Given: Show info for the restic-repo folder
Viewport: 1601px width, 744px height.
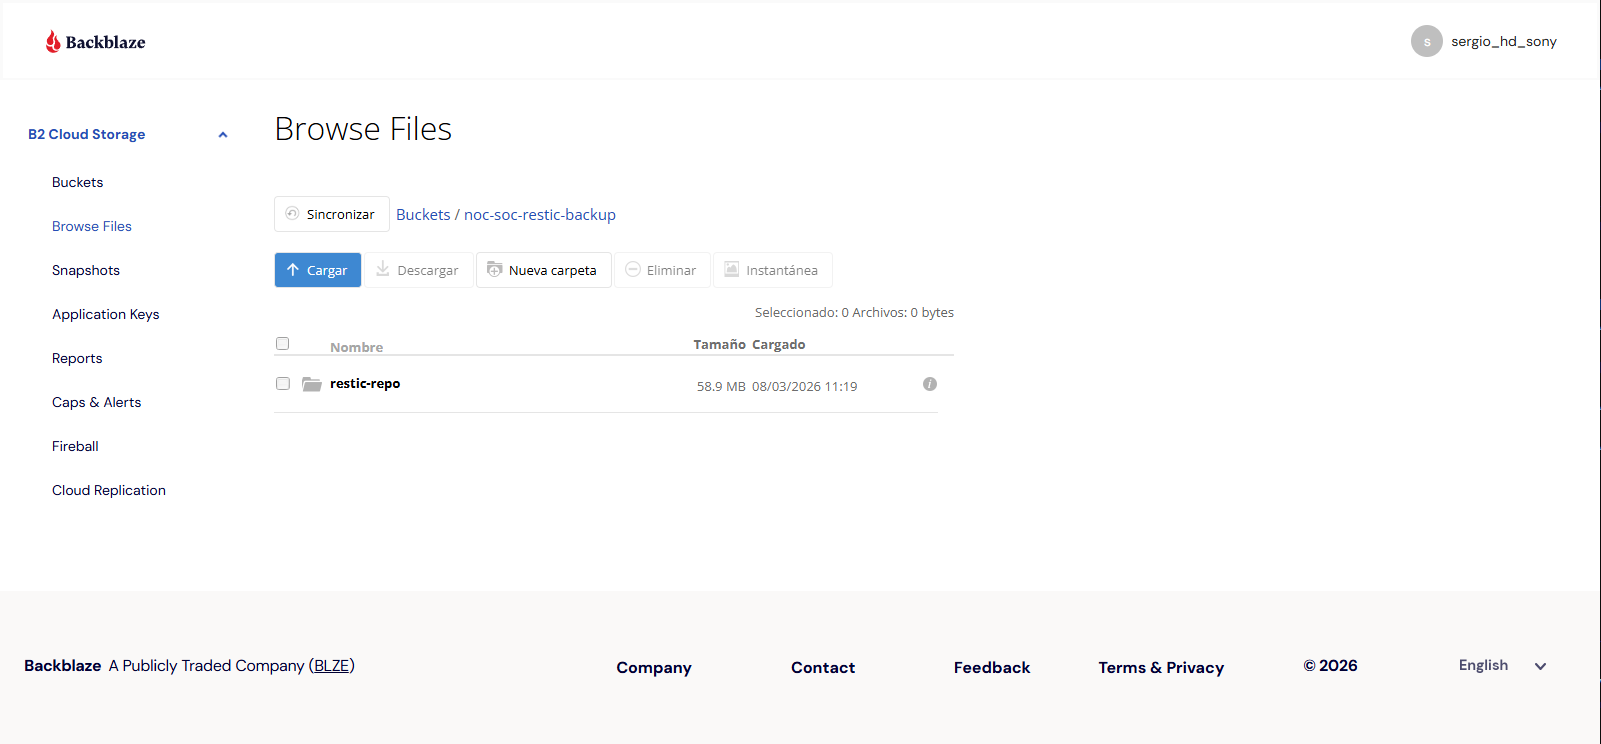Looking at the screenshot, I should click(x=930, y=384).
